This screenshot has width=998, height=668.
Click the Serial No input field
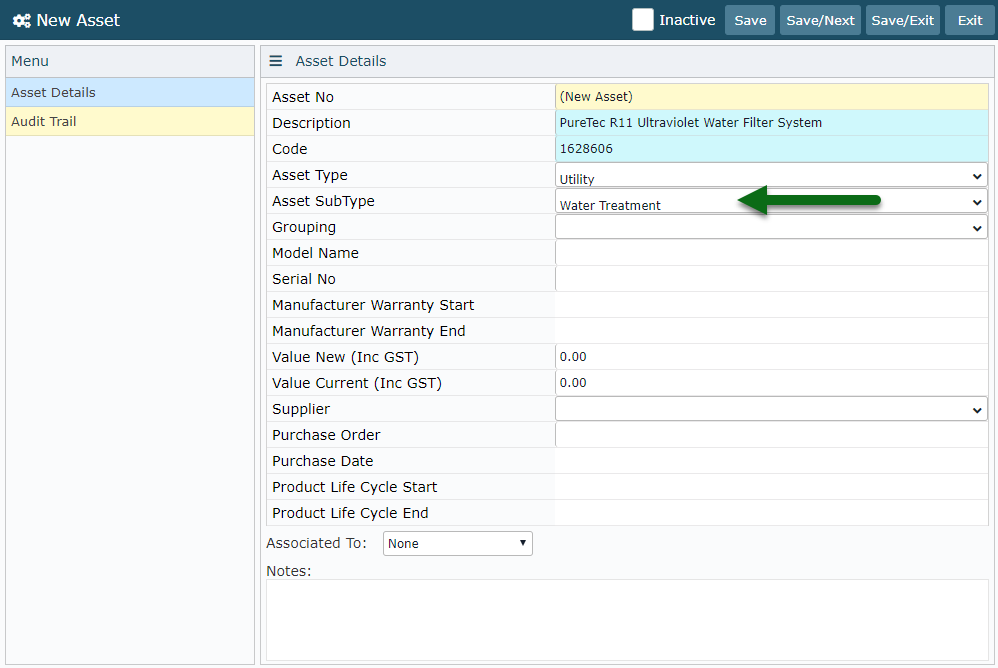pos(771,279)
